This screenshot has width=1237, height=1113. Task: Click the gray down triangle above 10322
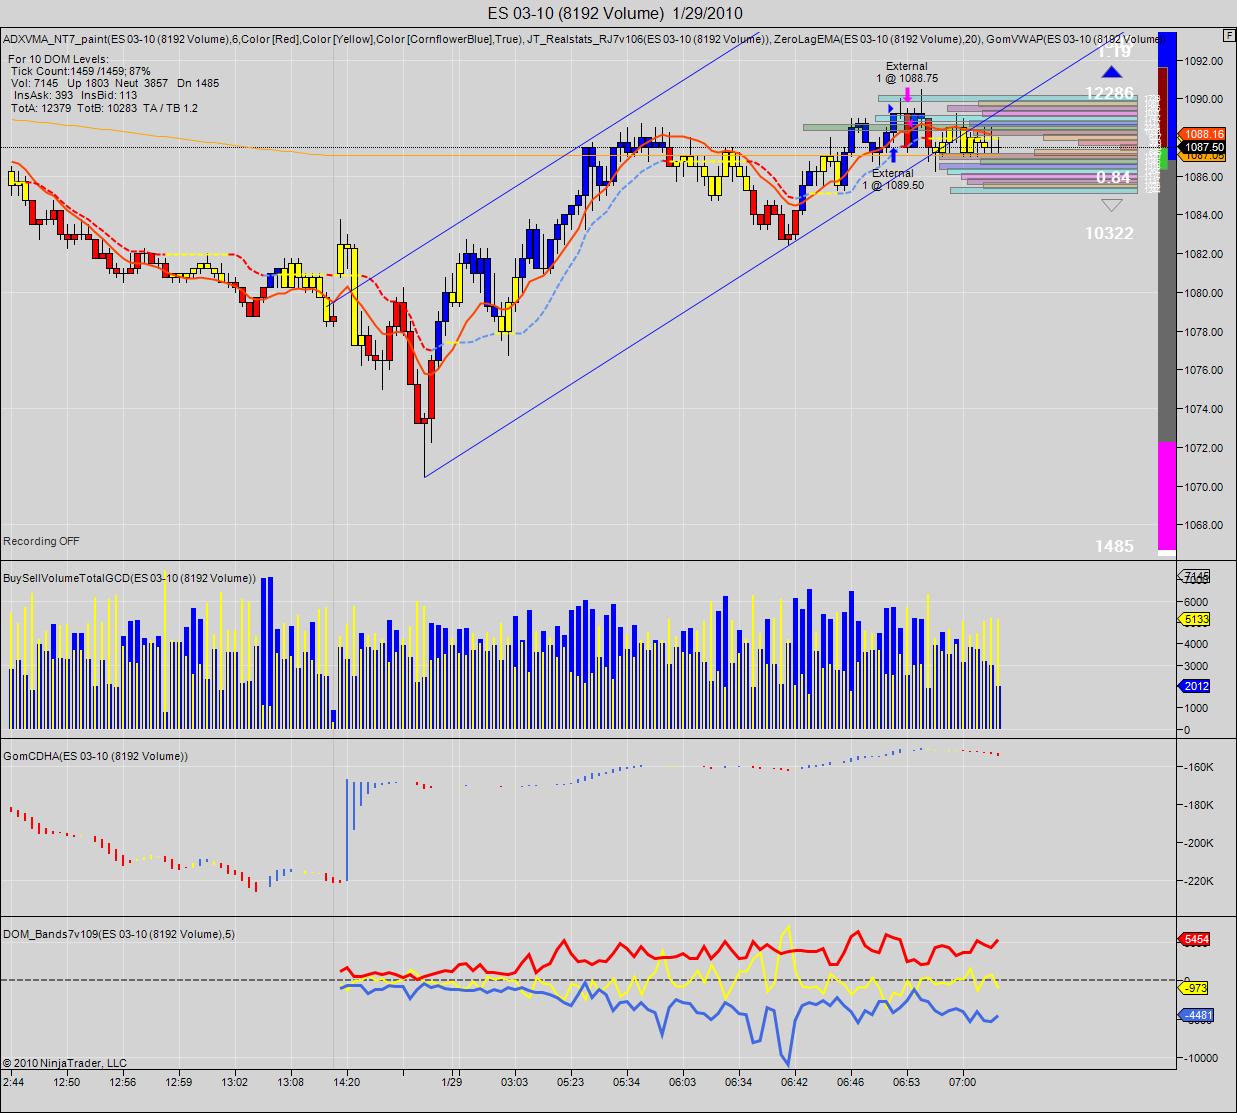(1112, 205)
